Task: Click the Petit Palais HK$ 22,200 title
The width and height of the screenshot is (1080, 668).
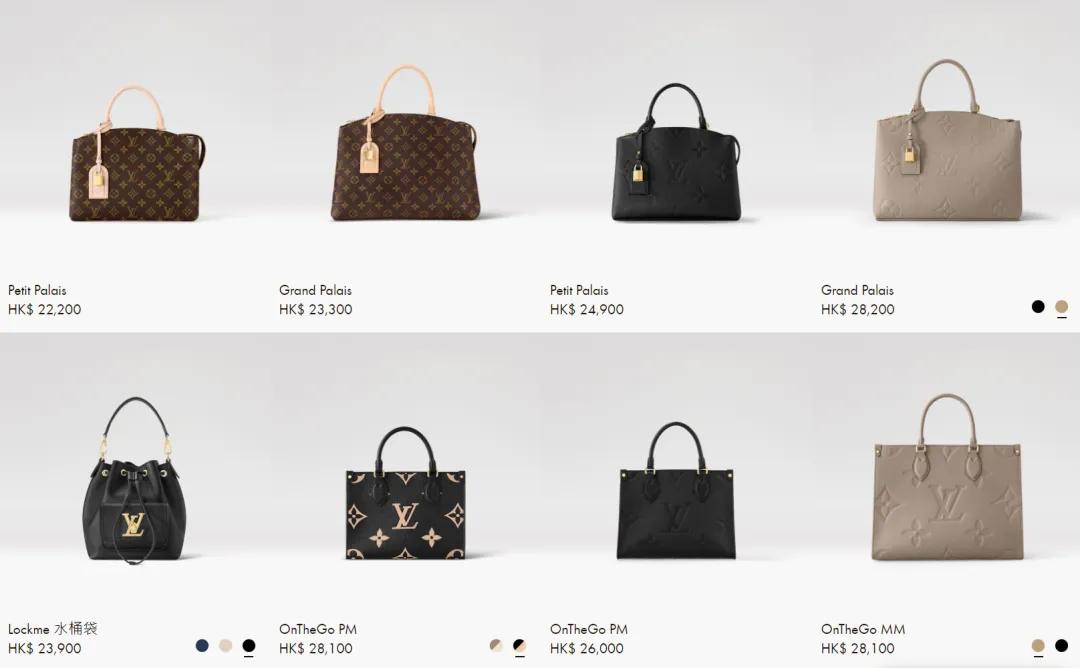Action: (x=37, y=290)
